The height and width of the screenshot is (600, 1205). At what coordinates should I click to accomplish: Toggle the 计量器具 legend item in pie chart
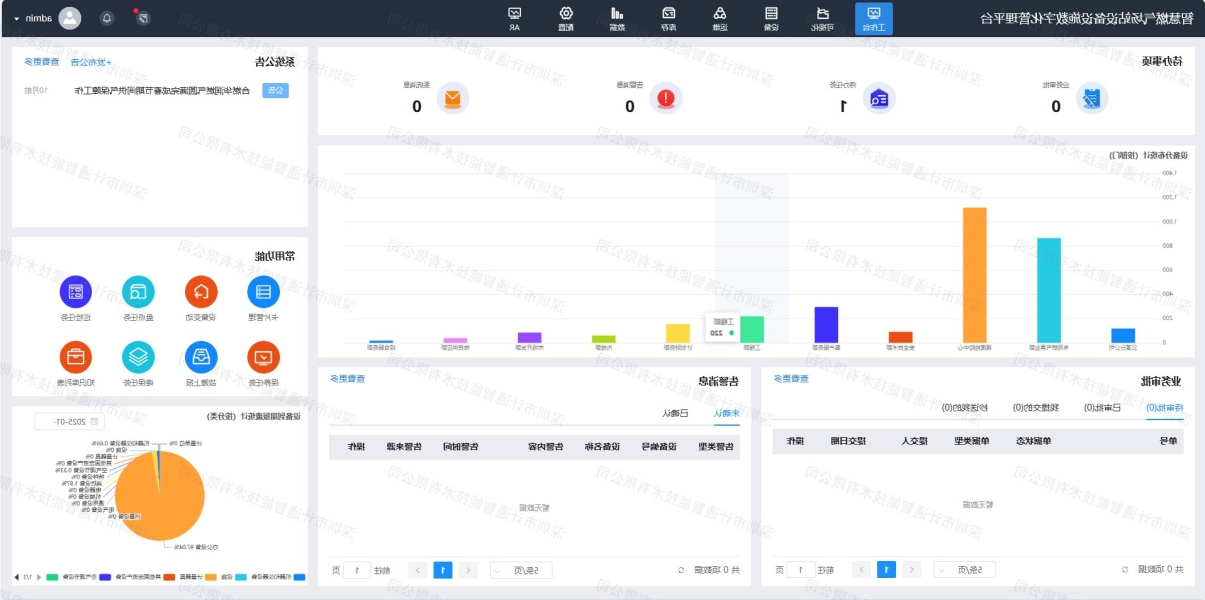[195, 577]
